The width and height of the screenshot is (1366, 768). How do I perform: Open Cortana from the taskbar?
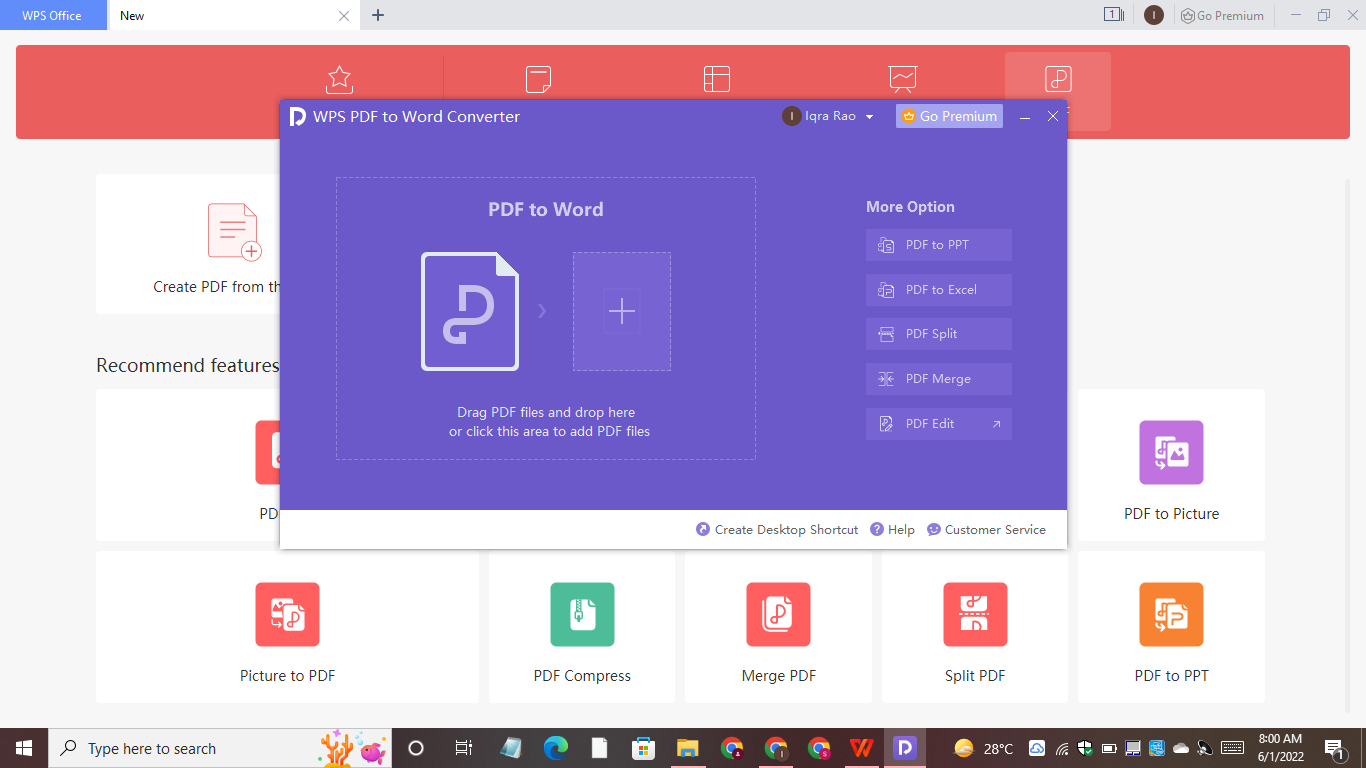tap(416, 748)
